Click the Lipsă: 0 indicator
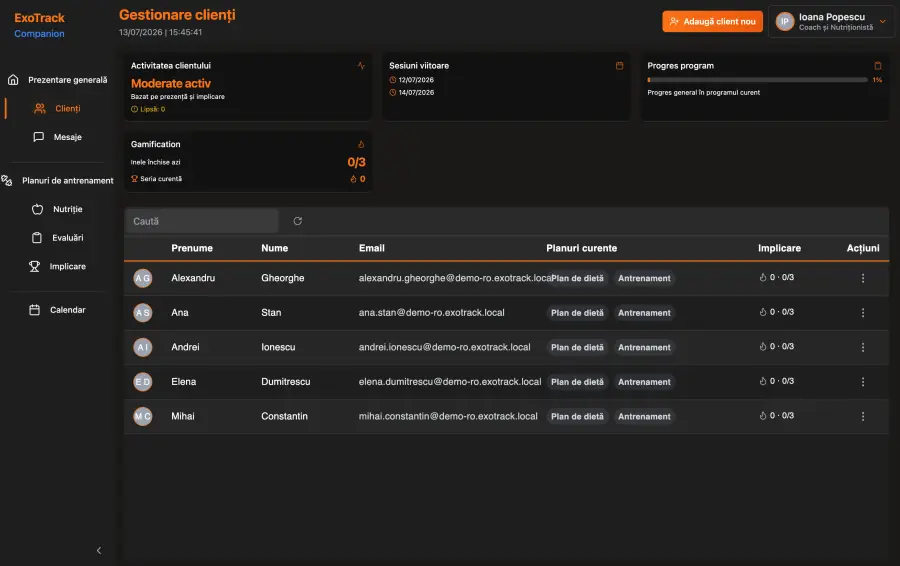 point(148,109)
